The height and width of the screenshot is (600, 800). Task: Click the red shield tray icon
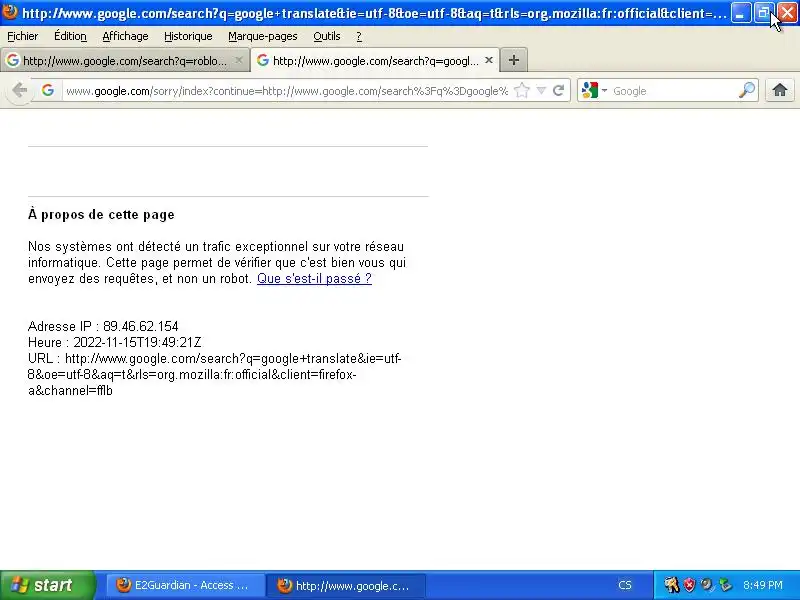pyautogui.click(x=689, y=585)
